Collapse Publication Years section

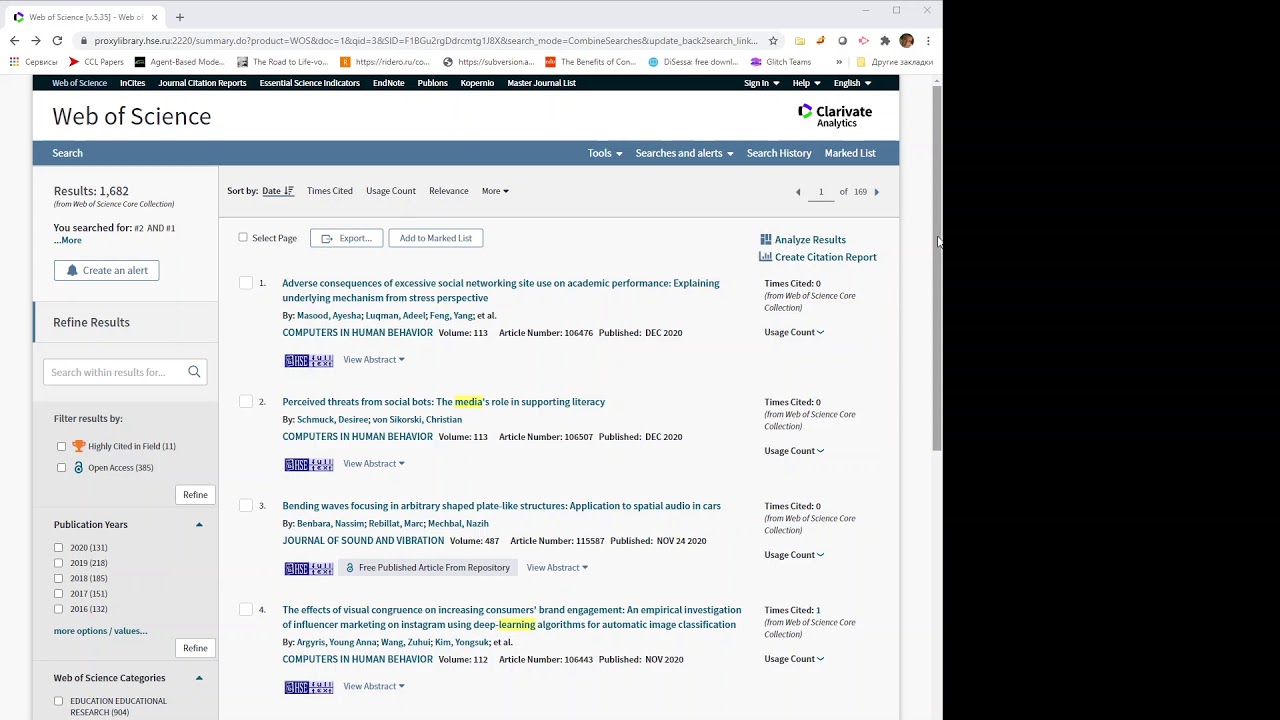pos(199,525)
